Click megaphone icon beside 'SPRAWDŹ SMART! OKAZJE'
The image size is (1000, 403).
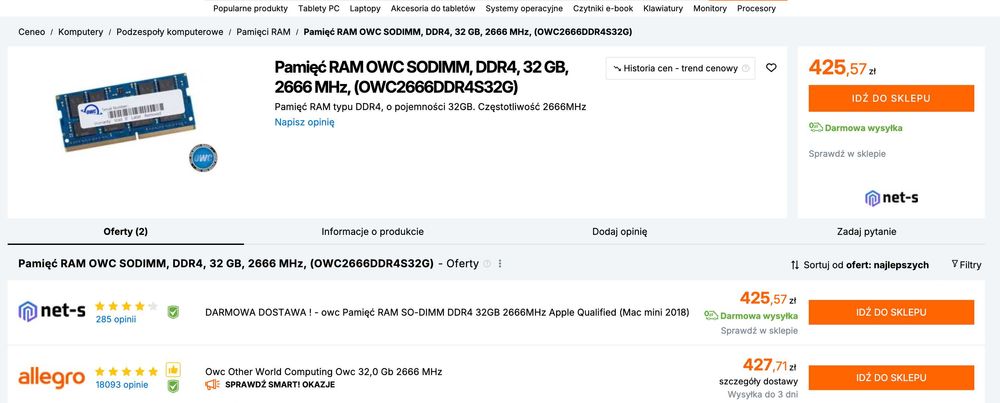(212, 385)
